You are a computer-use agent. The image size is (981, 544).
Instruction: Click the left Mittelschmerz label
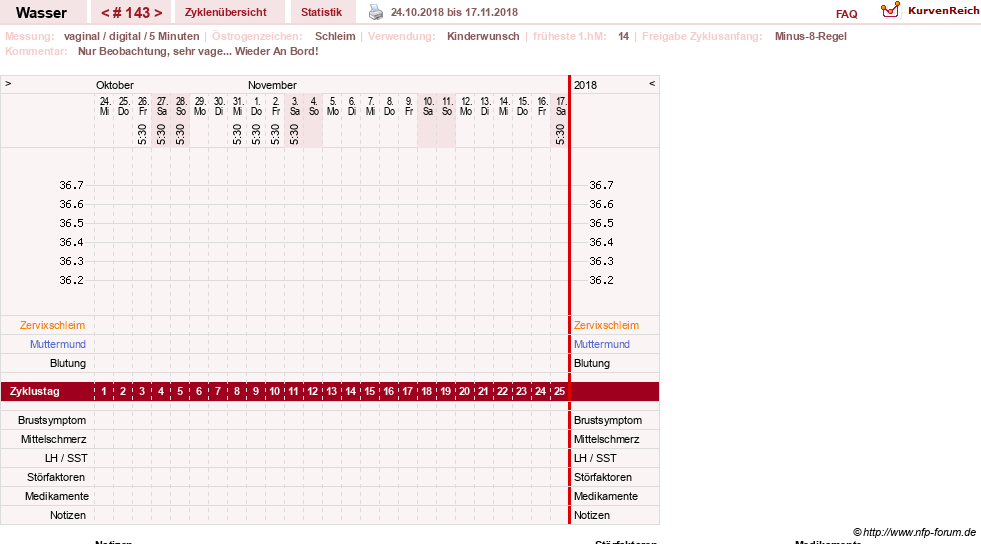point(53,439)
